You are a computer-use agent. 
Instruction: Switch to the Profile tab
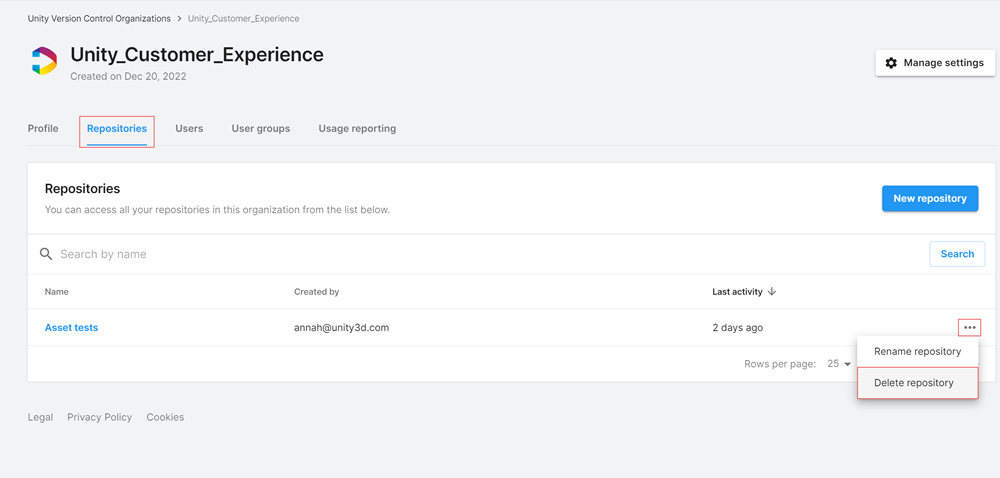tap(43, 129)
